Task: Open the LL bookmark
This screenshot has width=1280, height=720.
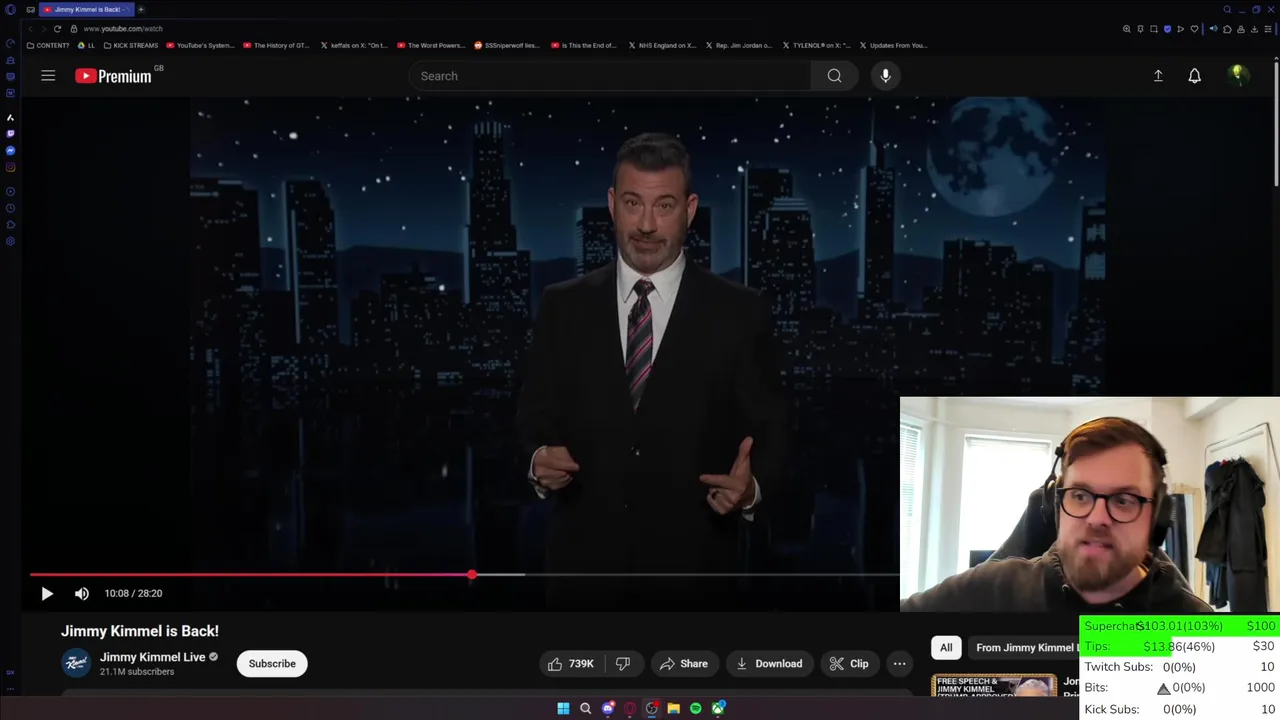Action: pyautogui.click(x=86, y=45)
